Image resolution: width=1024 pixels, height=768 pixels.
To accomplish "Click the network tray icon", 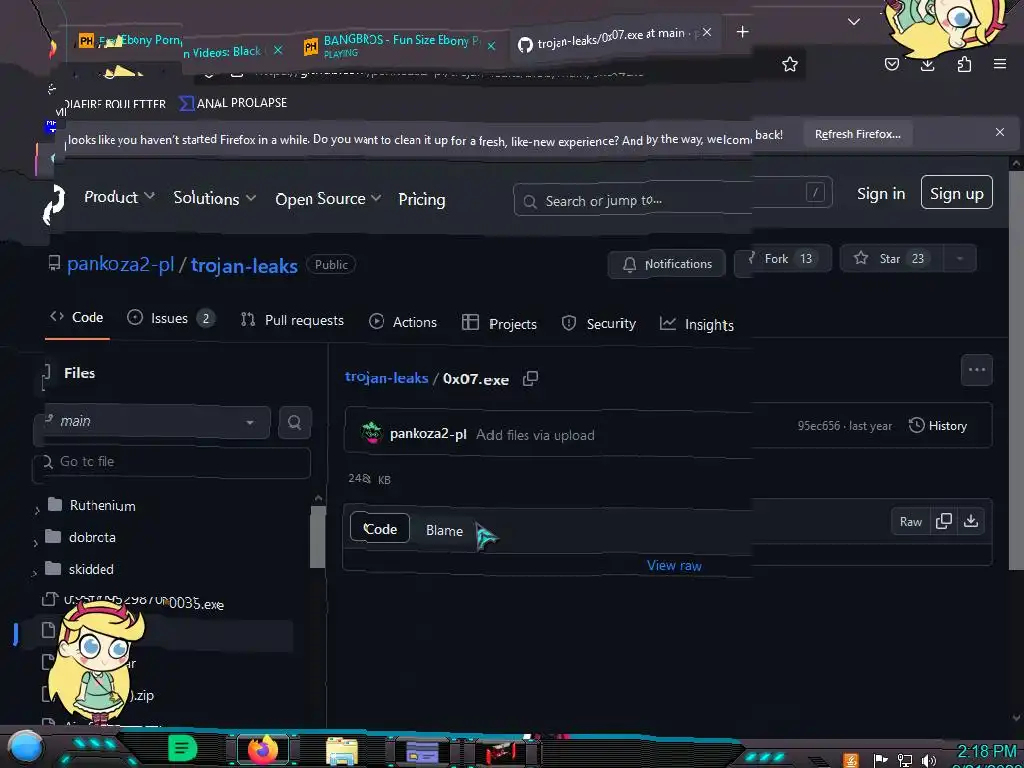I will coord(905,760).
